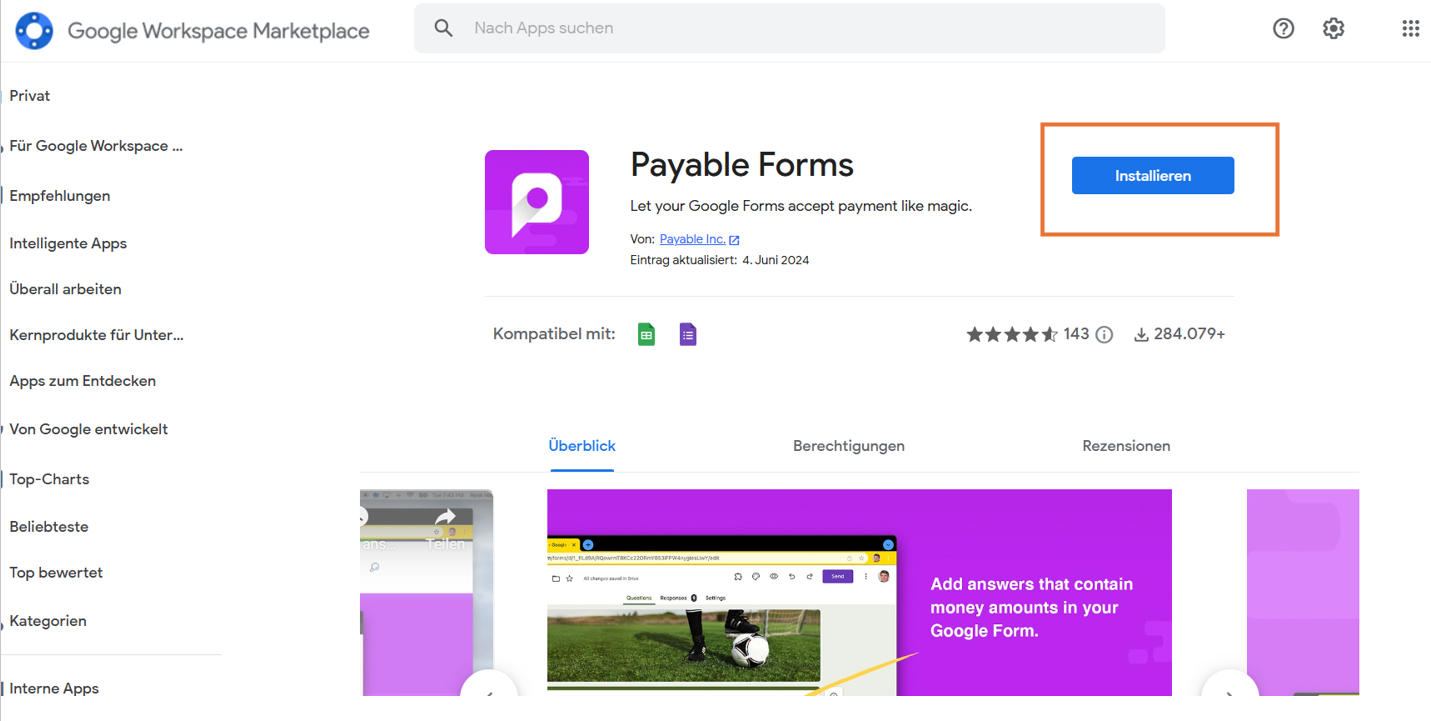Select Überall arbeiten in the sidebar
Image resolution: width=1431 pixels, height=721 pixels.
(x=66, y=289)
